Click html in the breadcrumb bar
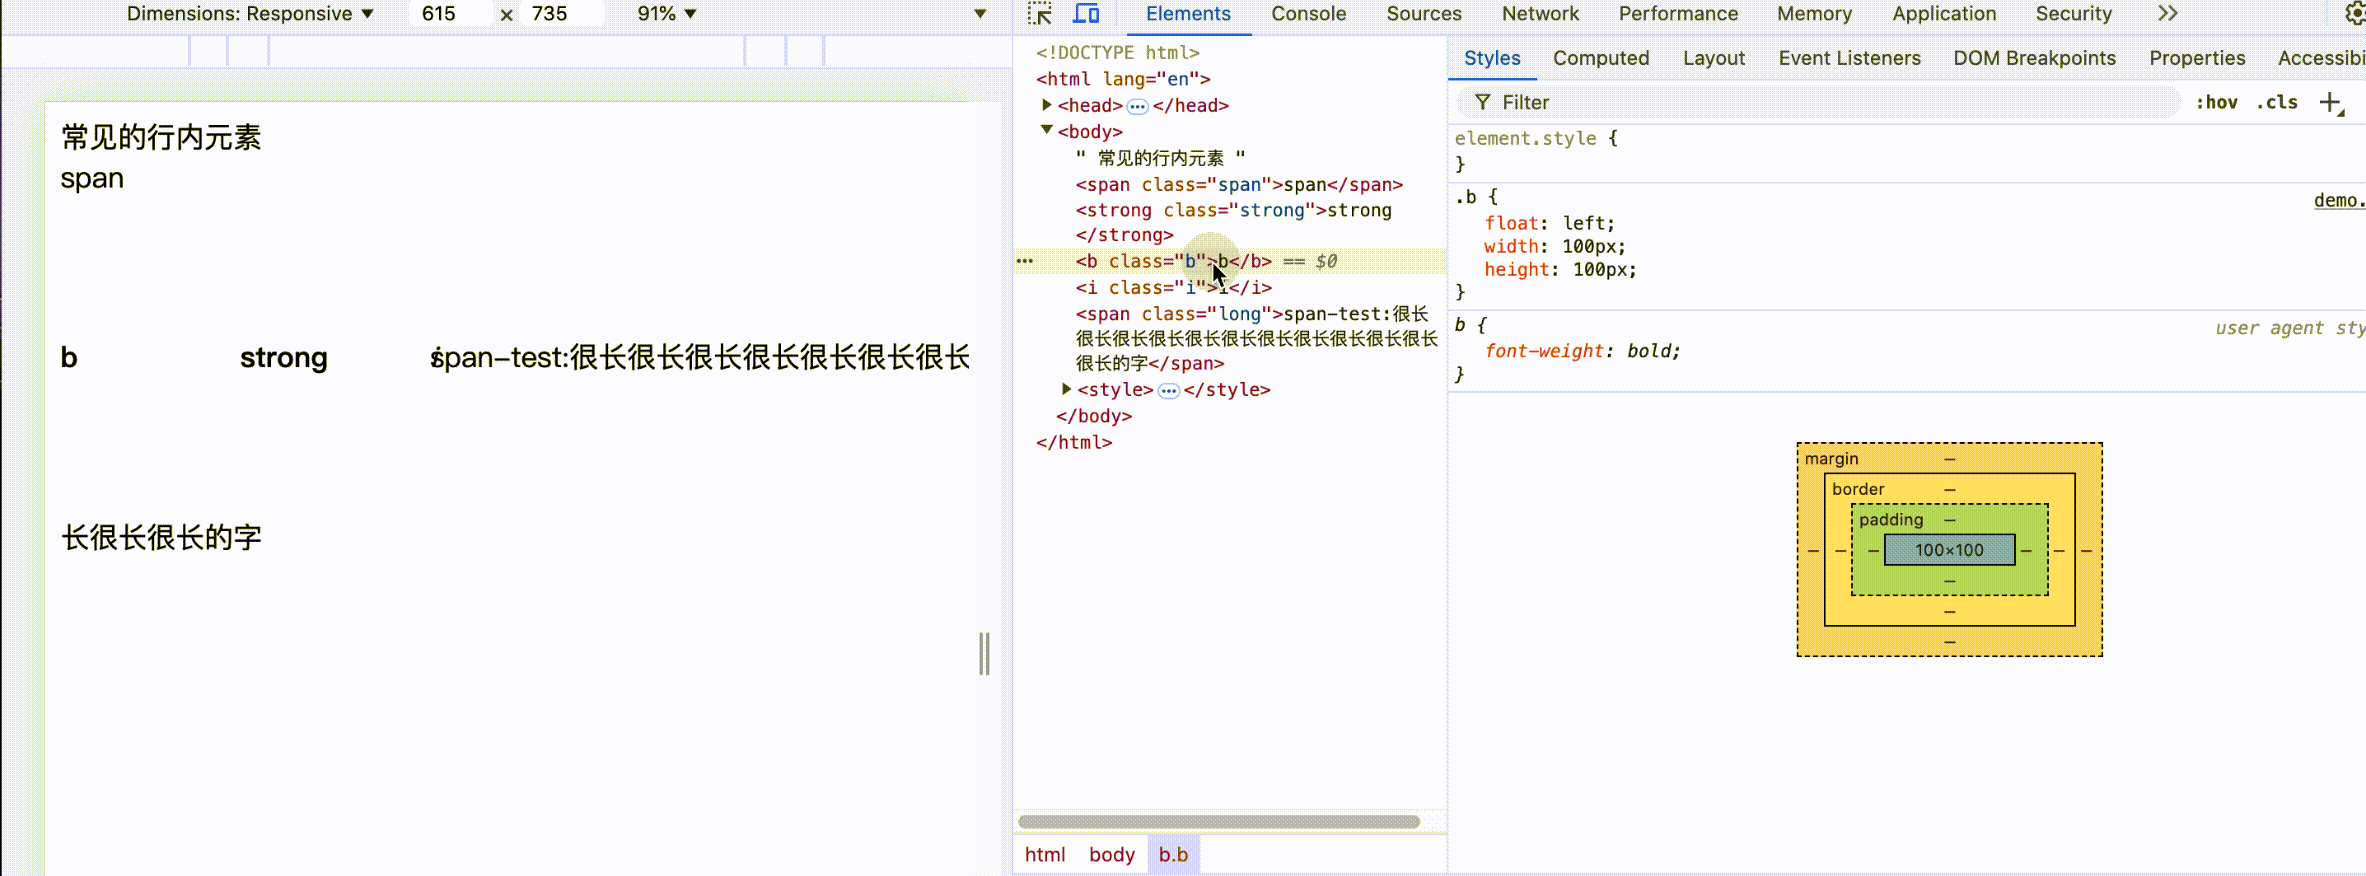 click(1045, 854)
